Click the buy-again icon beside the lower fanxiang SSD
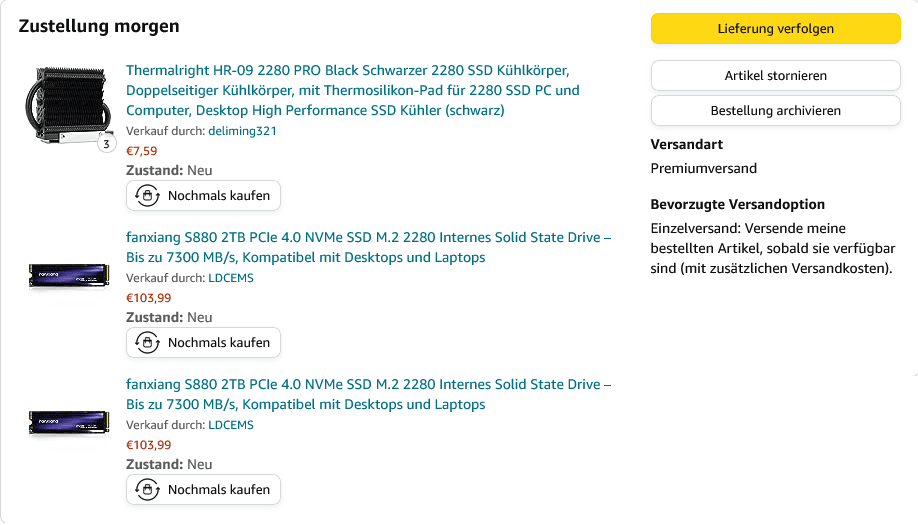 click(147, 490)
